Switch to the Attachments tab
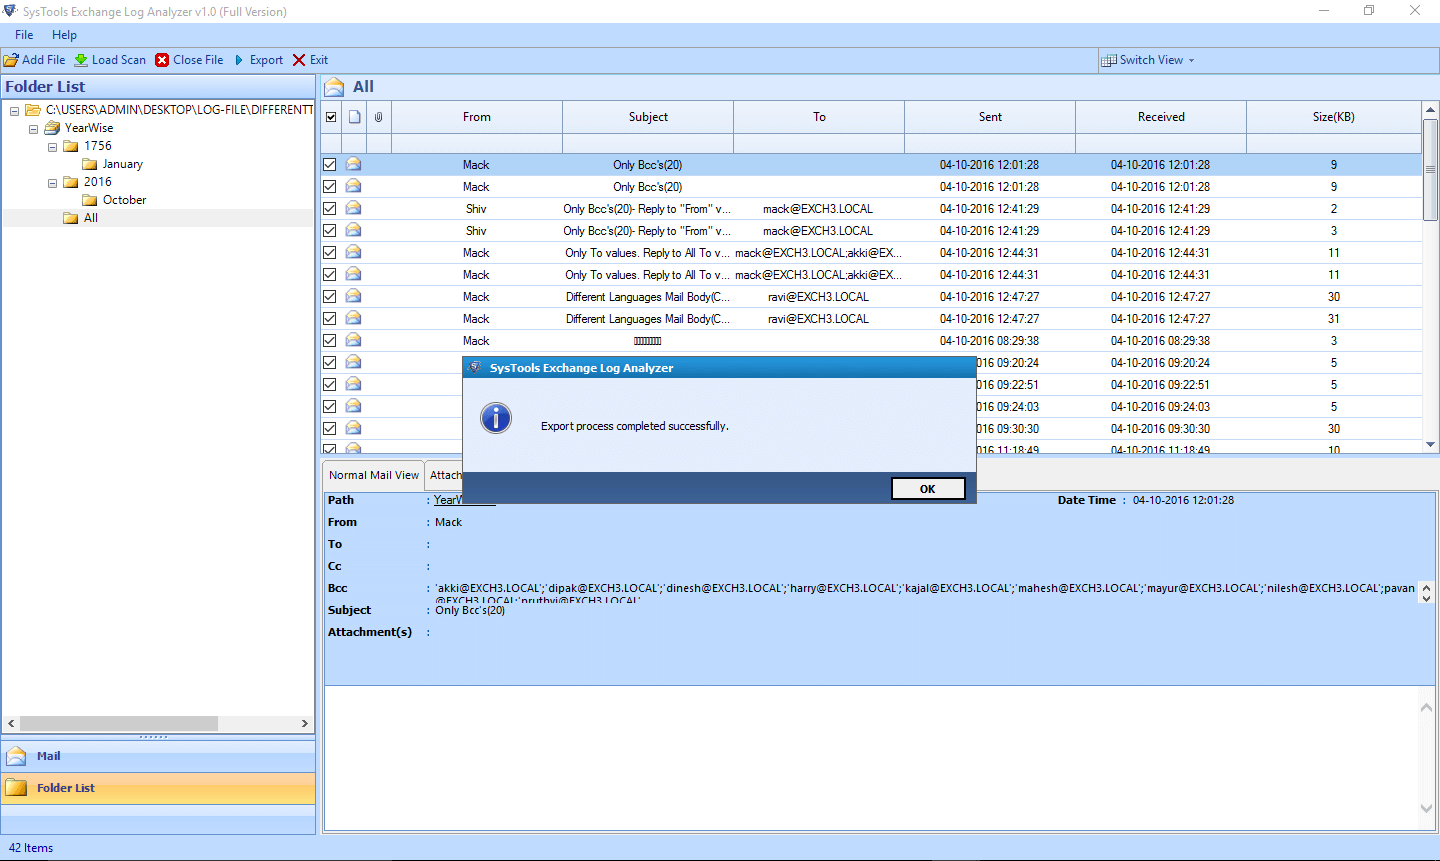The width and height of the screenshot is (1440, 861). point(445,475)
